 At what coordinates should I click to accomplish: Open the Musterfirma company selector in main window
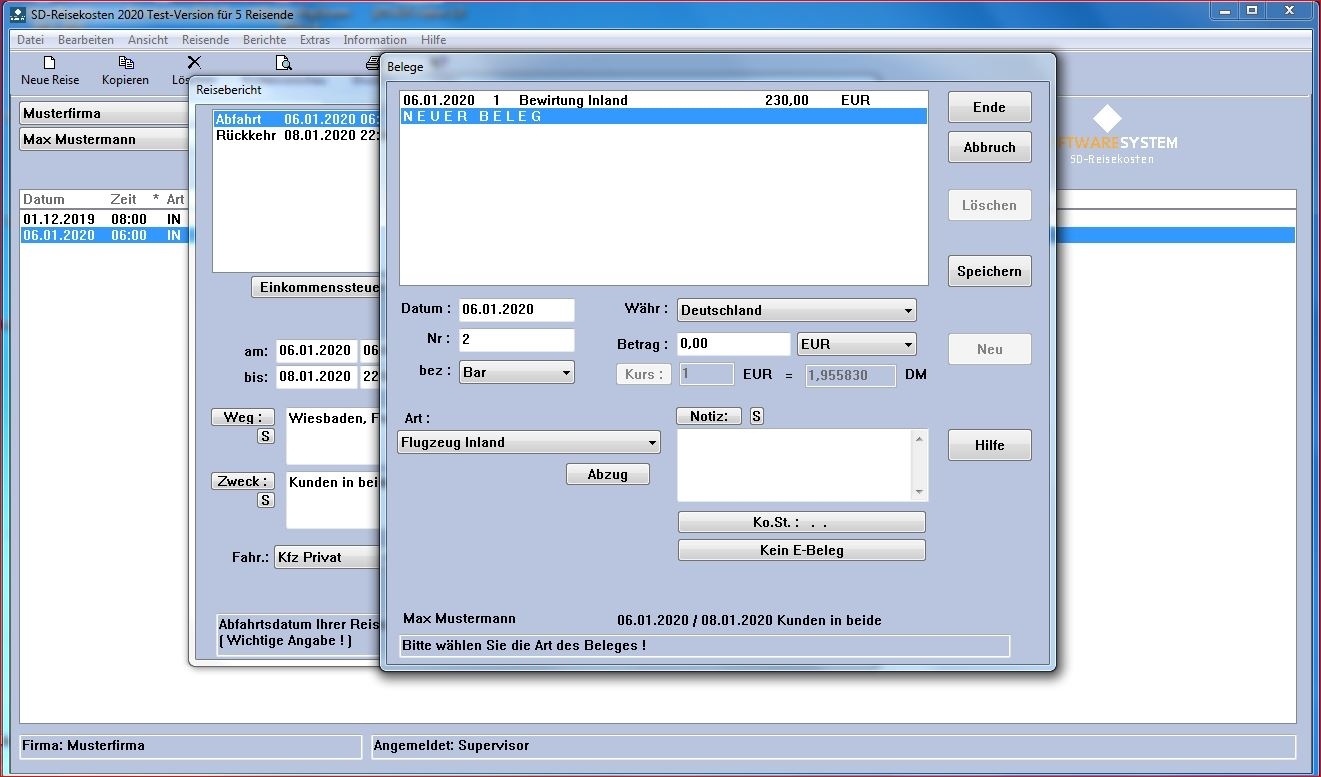point(105,113)
